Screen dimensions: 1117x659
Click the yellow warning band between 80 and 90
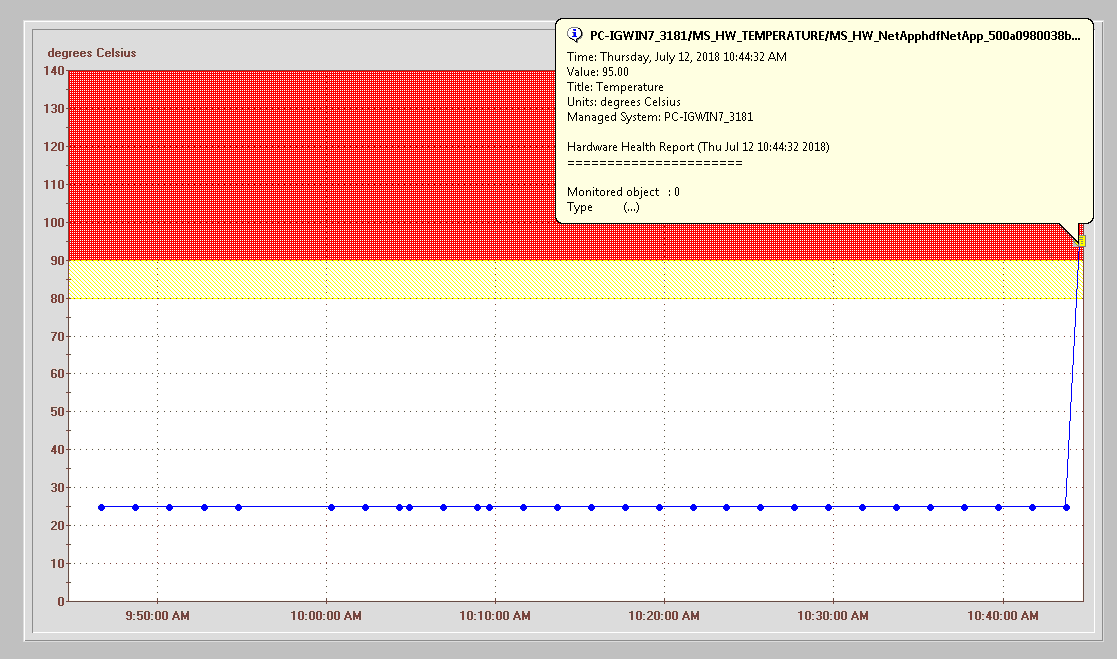pyautogui.click(x=500, y=279)
